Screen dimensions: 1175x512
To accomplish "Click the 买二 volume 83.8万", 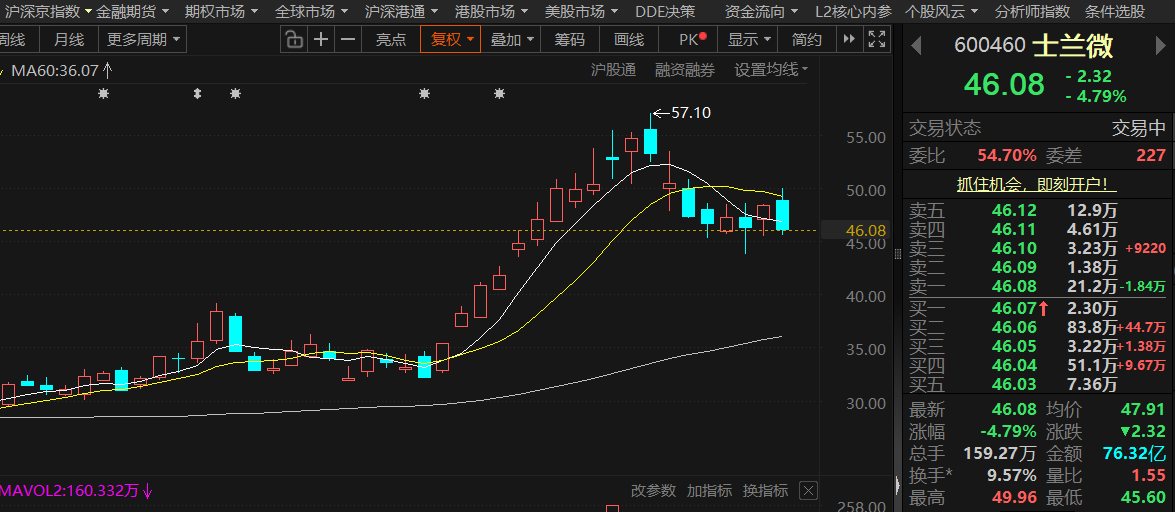I will click(x=1092, y=327).
